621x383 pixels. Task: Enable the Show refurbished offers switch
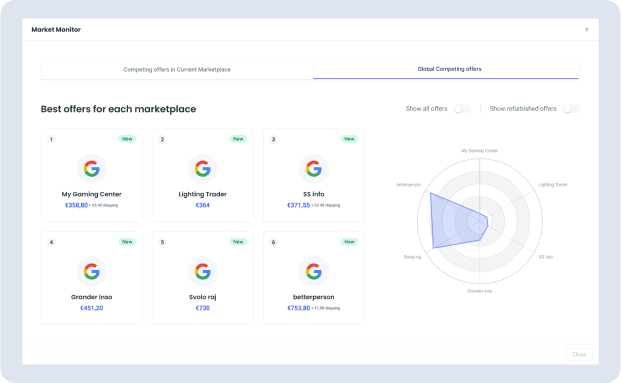[x=571, y=109]
